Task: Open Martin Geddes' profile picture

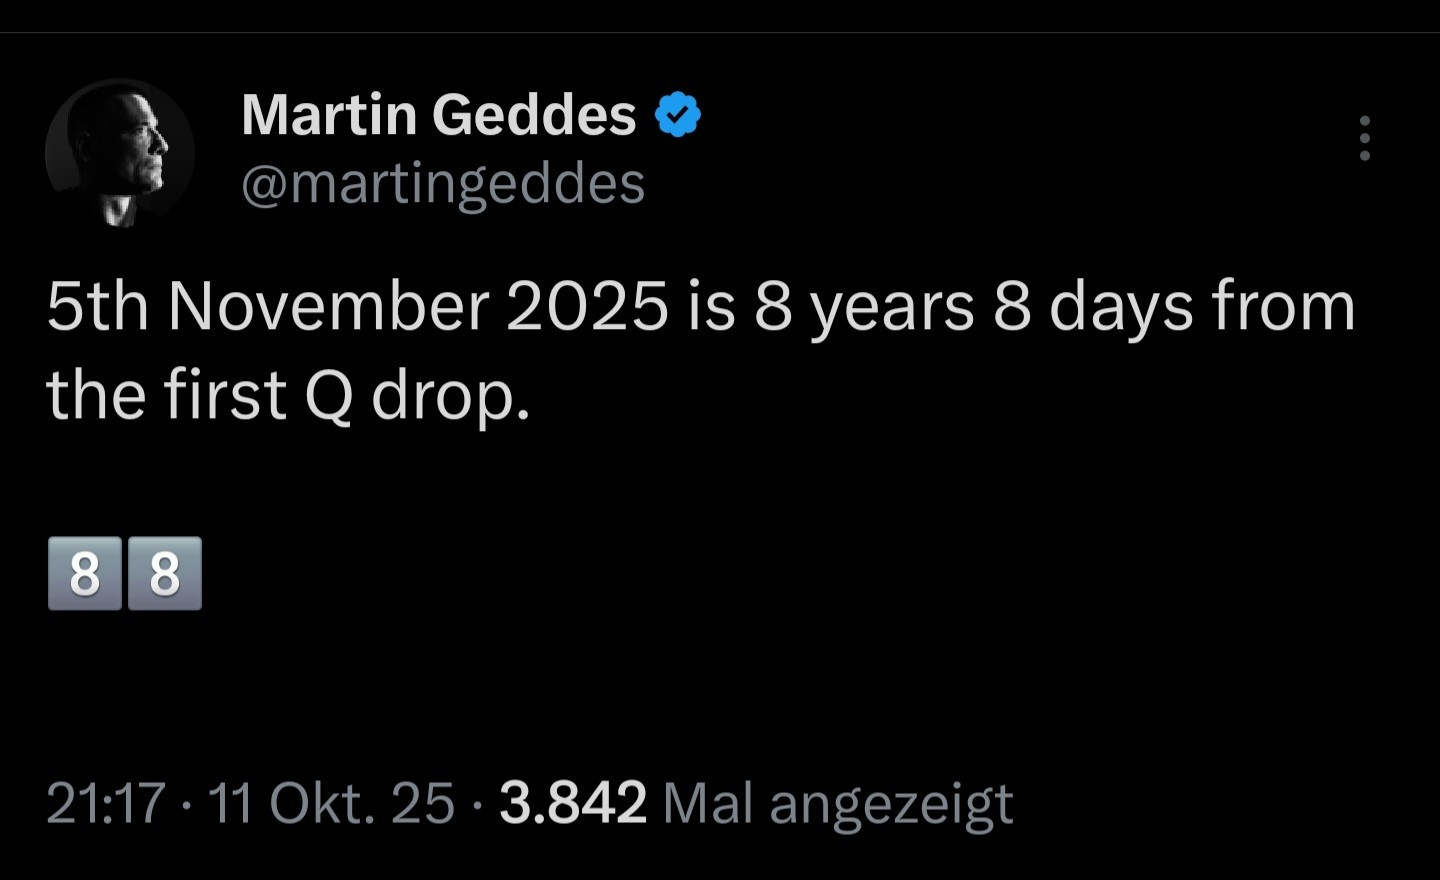Action: click(120, 152)
